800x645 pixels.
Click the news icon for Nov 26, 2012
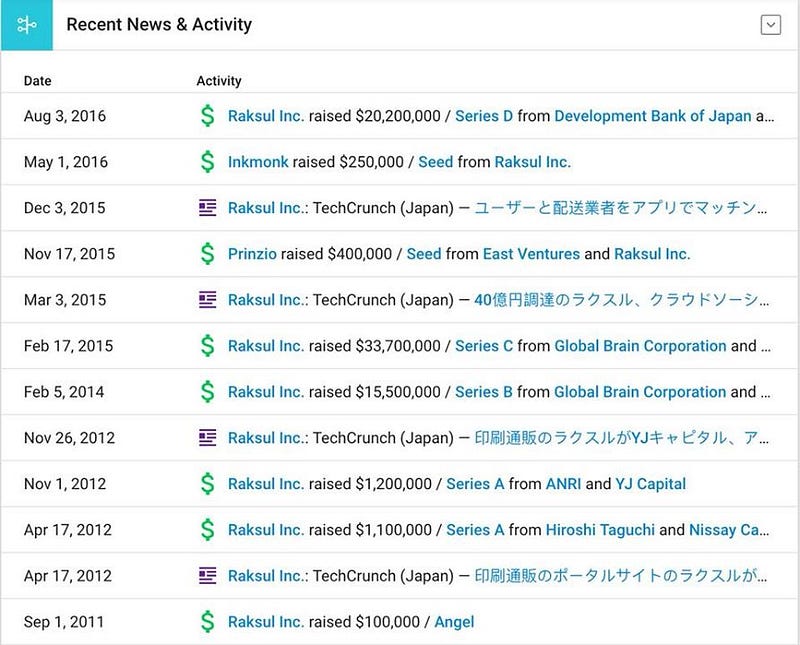207,438
